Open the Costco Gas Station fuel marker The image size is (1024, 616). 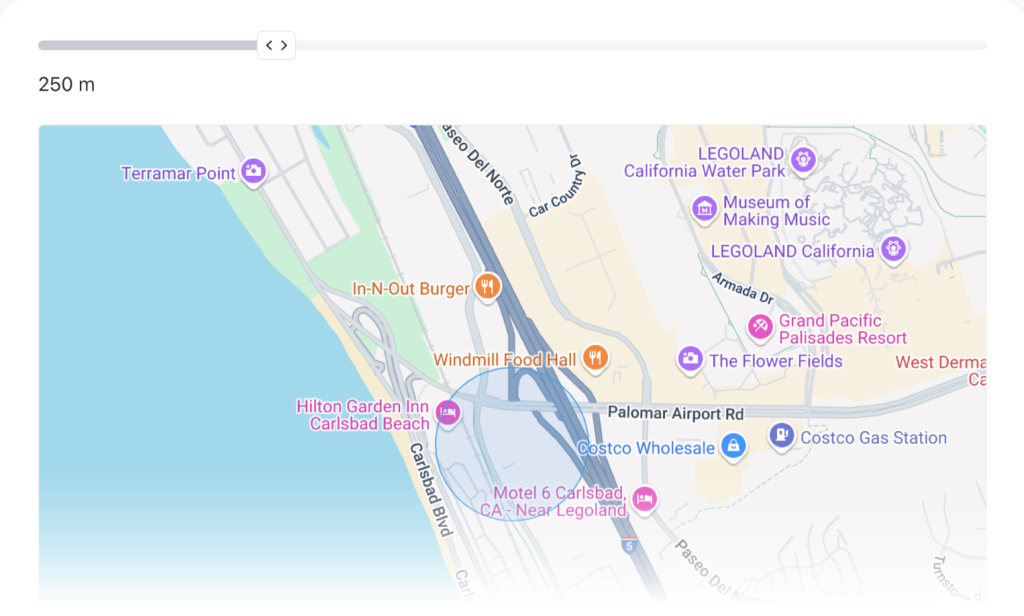point(781,436)
